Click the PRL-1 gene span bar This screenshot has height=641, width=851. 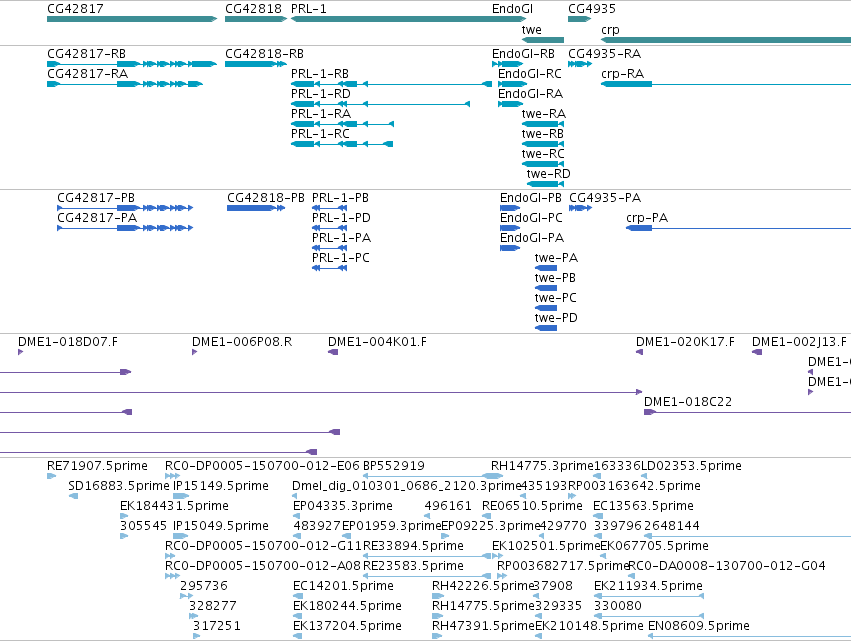pos(409,19)
